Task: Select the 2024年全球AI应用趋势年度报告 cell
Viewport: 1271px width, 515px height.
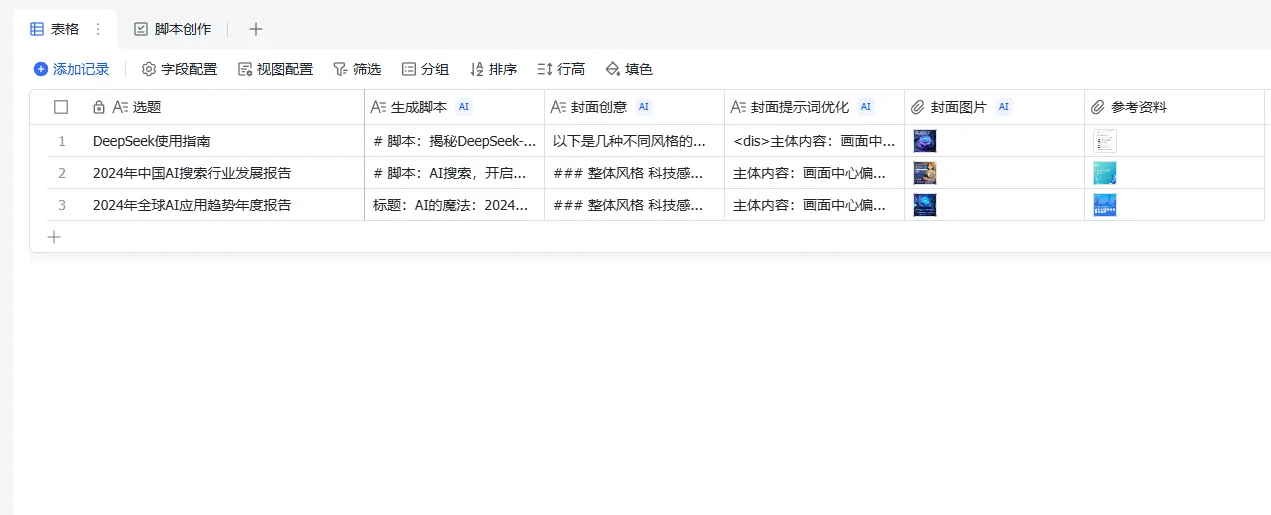Action: coord(226,205)
